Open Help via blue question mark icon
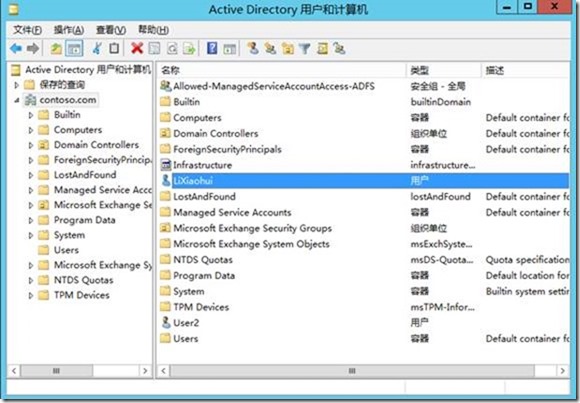 212,48
